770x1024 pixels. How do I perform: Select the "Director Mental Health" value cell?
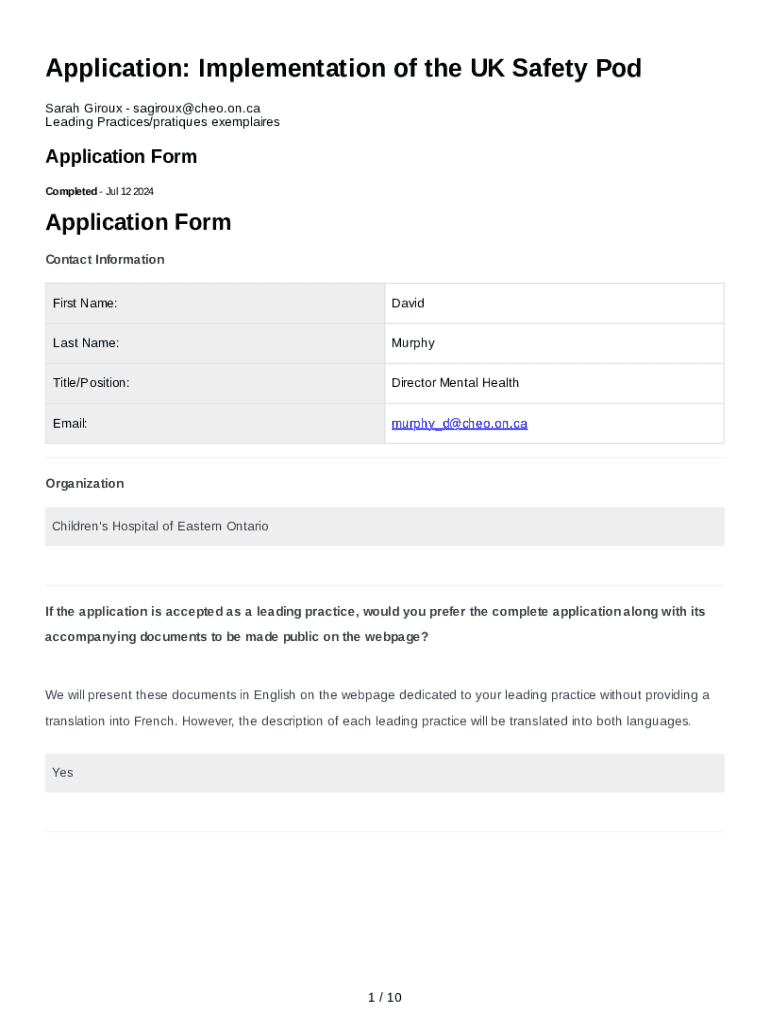[x=553, y=383]
